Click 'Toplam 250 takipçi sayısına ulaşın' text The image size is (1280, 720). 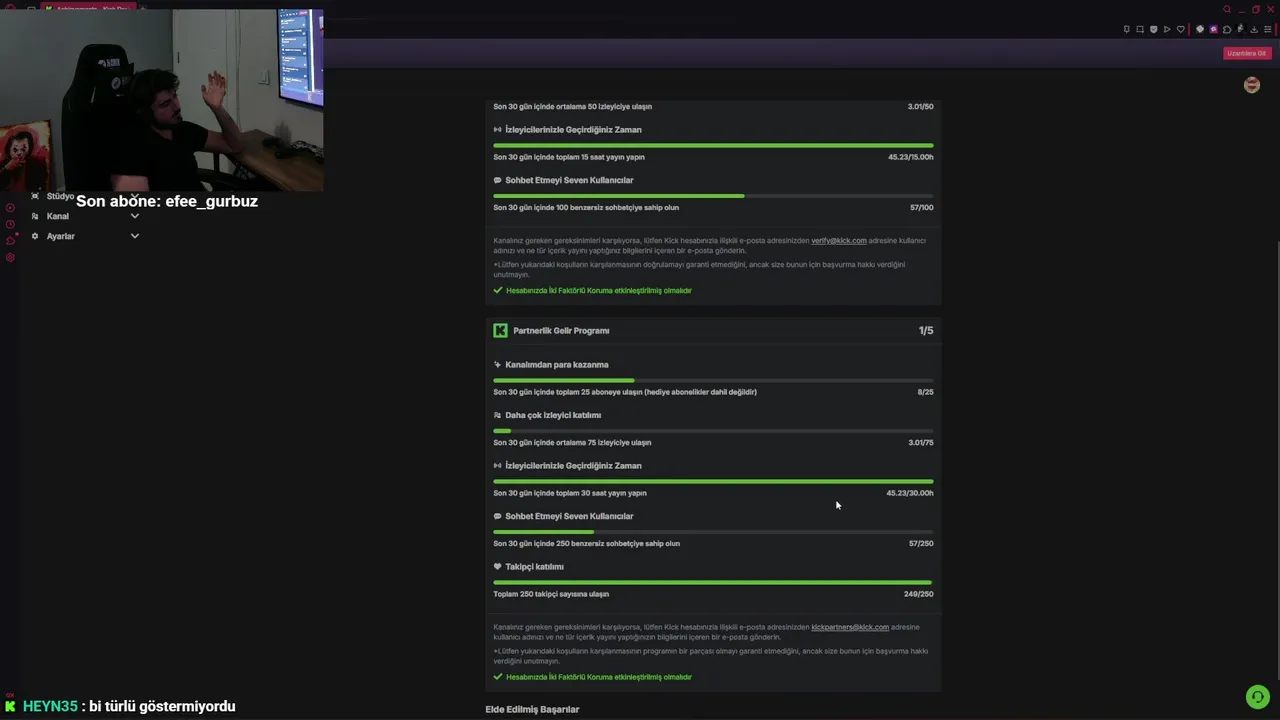[x=551, y=594]
